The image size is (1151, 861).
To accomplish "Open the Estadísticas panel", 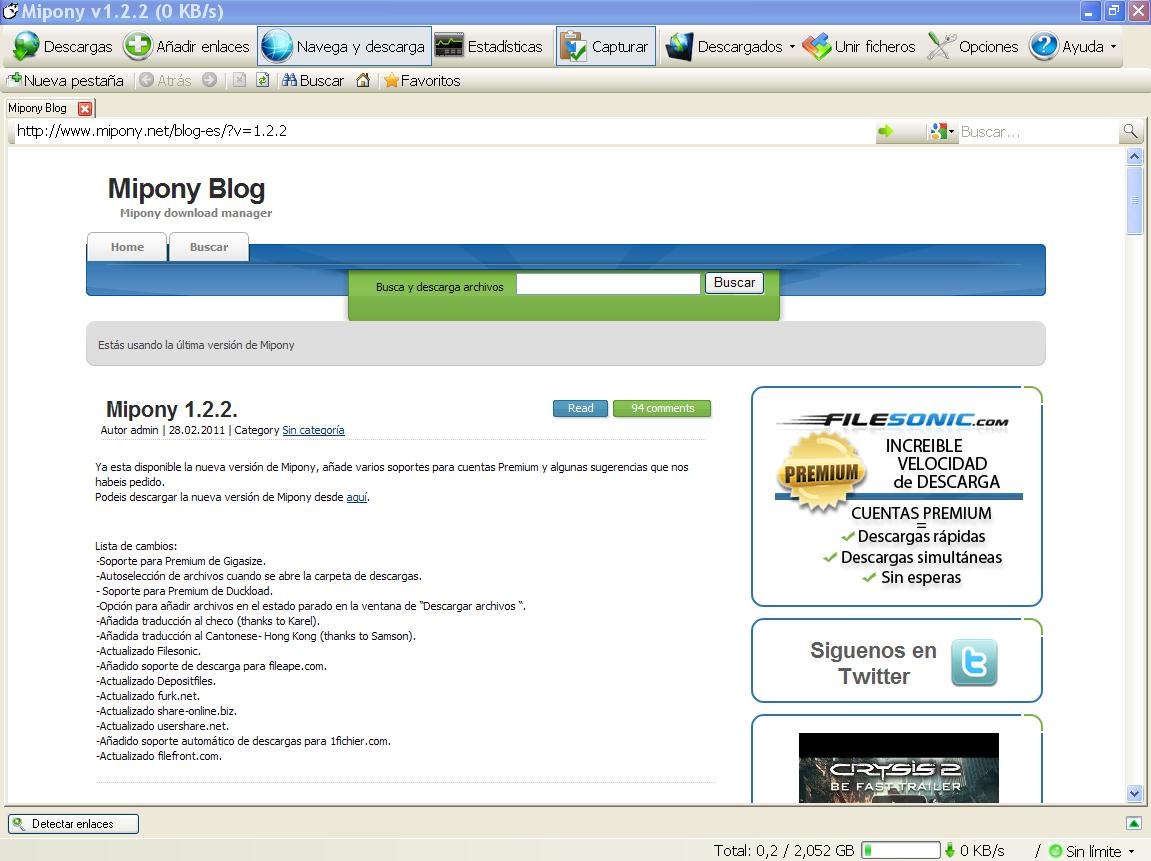I will coord(489,46).
